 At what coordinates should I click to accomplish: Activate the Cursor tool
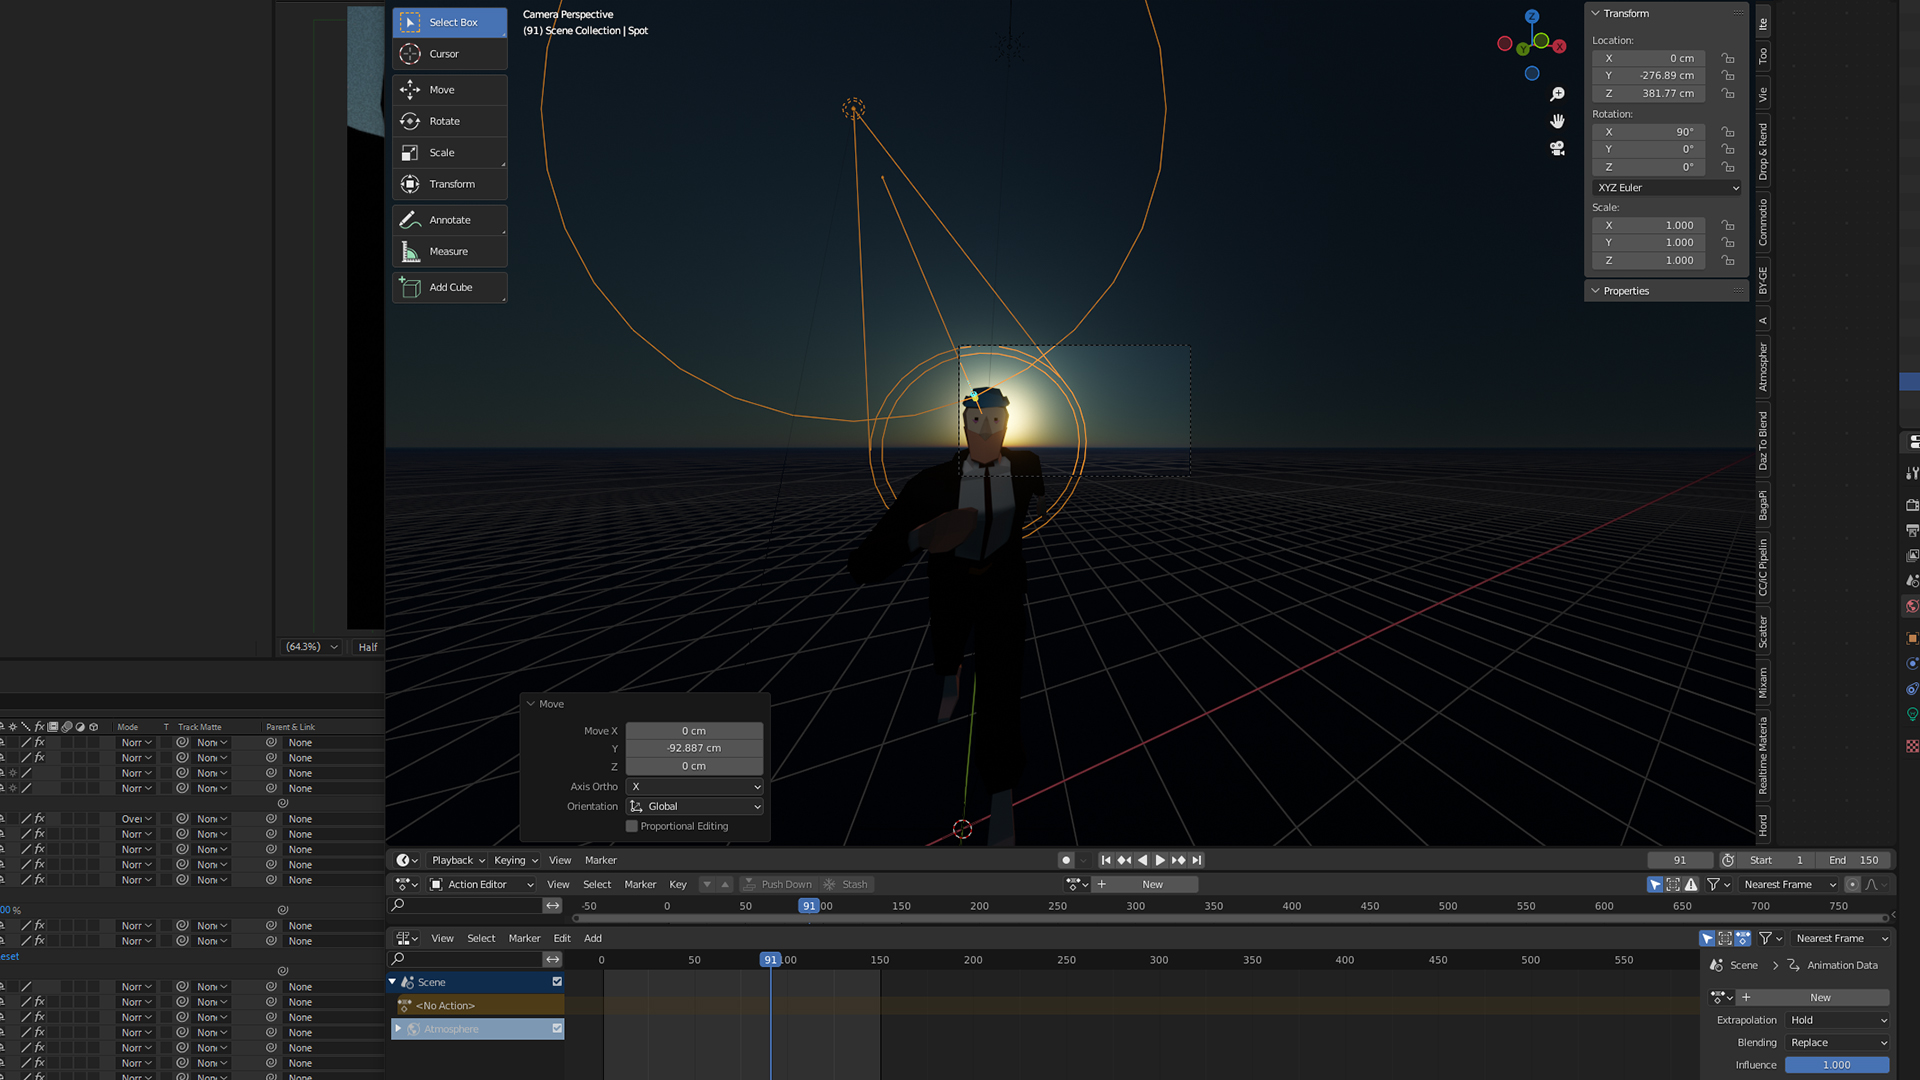click(450, 54)
